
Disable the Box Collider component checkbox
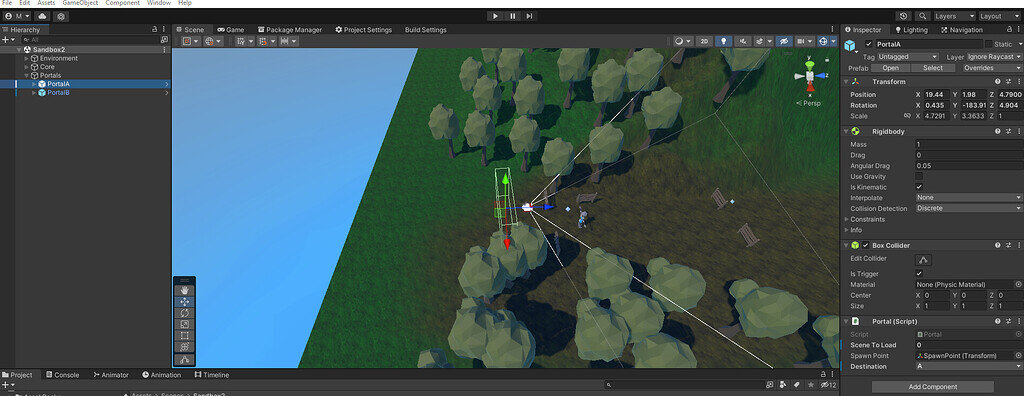click(866, 245)
